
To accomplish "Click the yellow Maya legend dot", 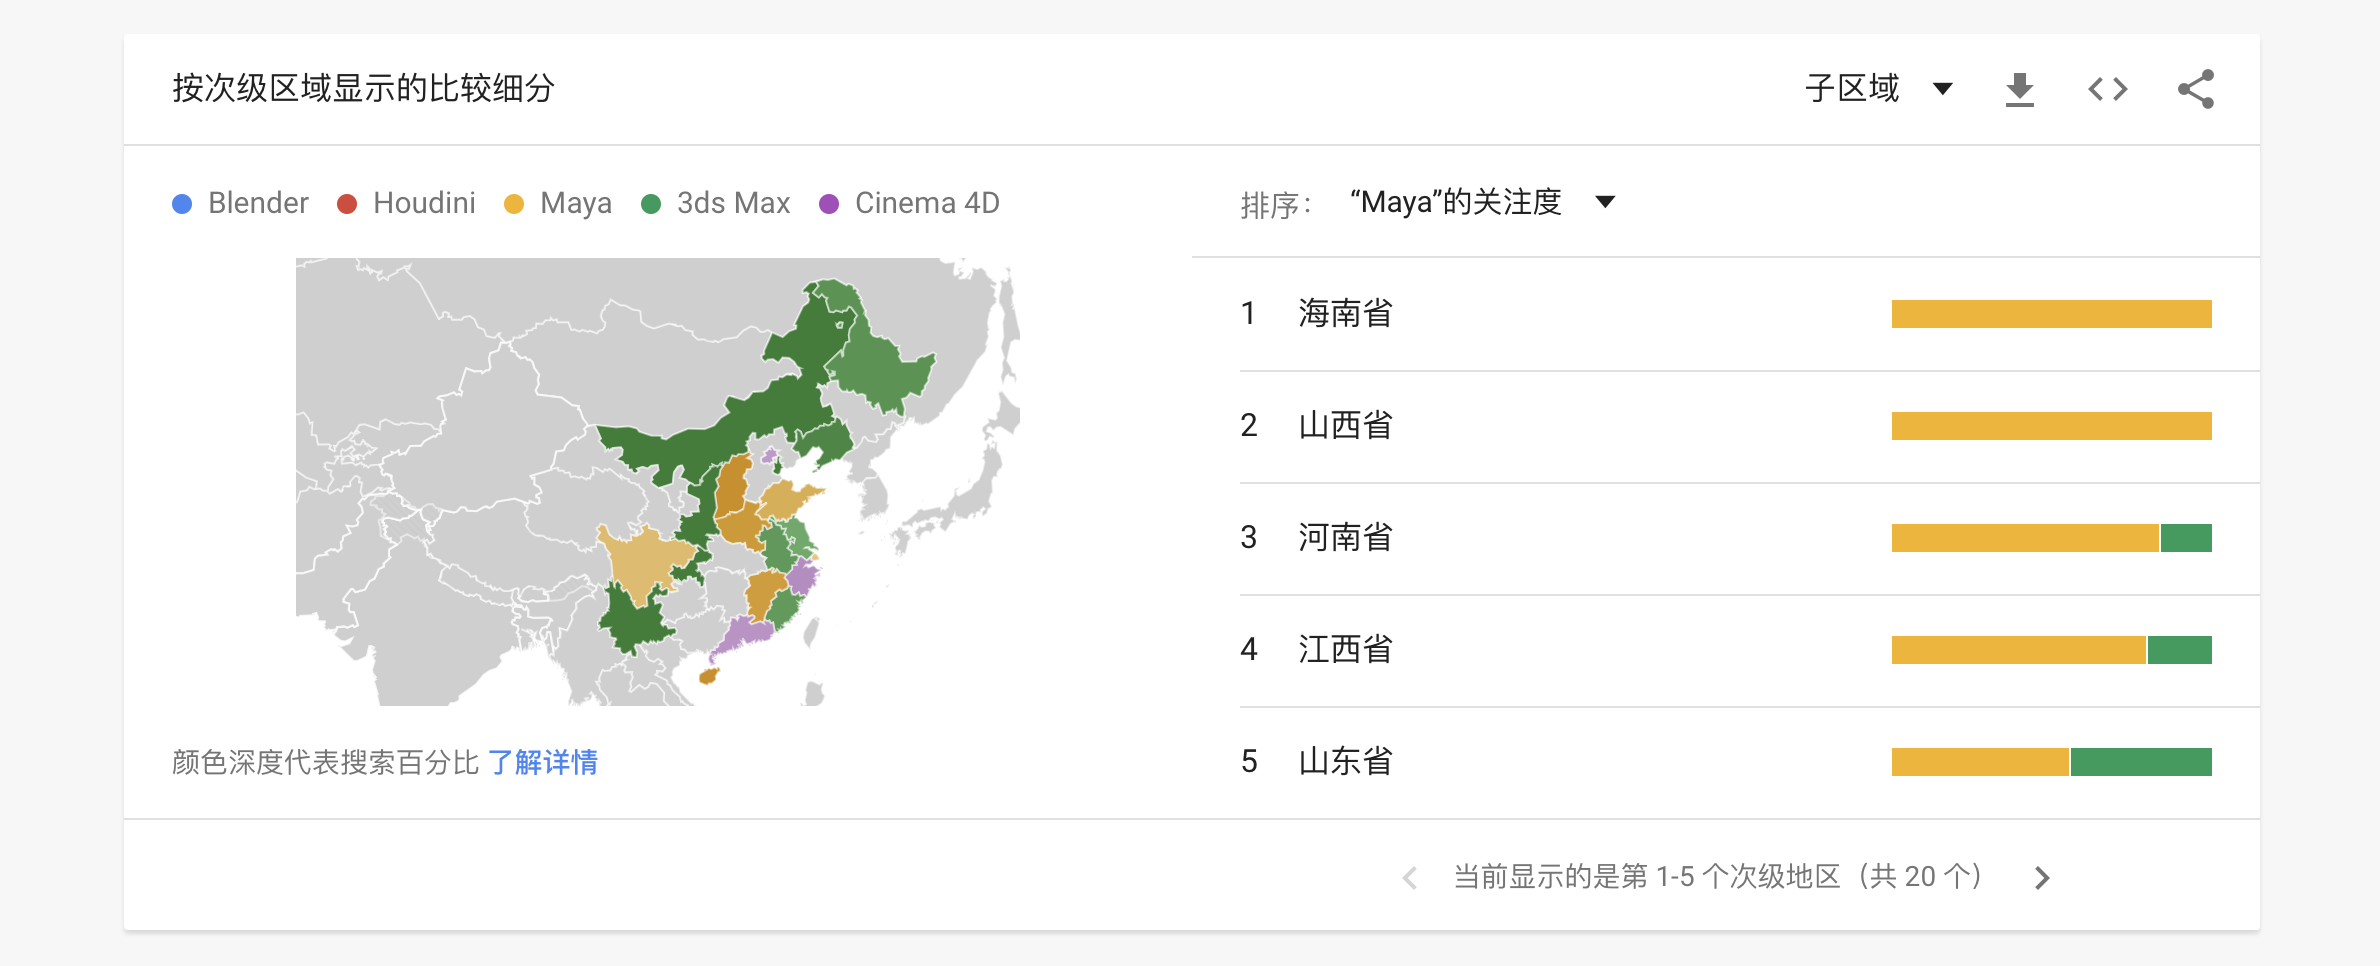I will coord(514,204).
